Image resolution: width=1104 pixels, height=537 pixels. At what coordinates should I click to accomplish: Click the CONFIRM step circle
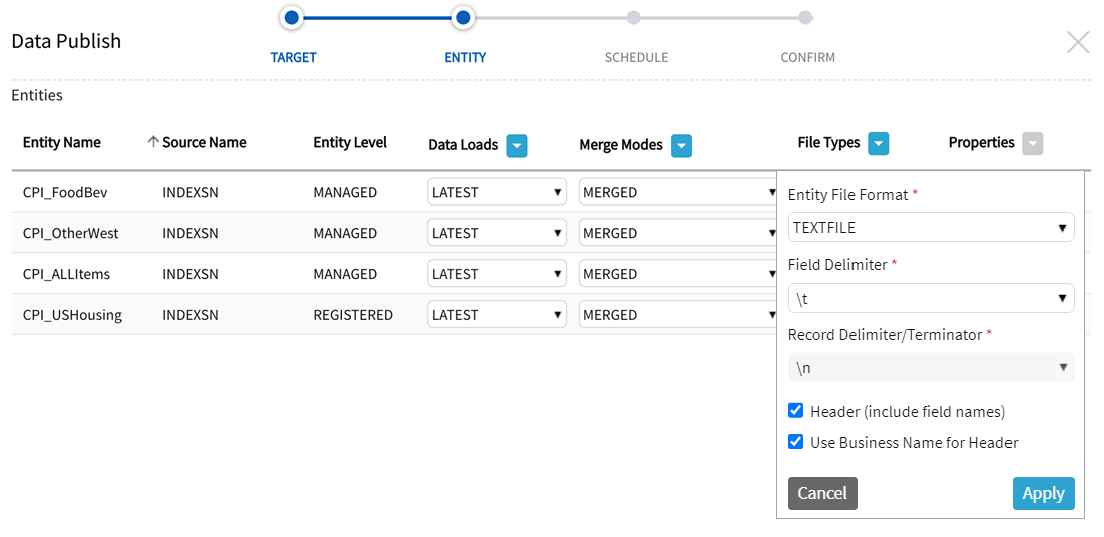(806, 17)
